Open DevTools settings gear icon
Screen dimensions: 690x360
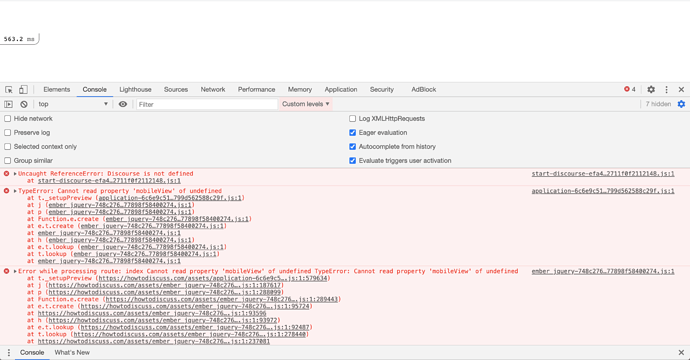651,89
